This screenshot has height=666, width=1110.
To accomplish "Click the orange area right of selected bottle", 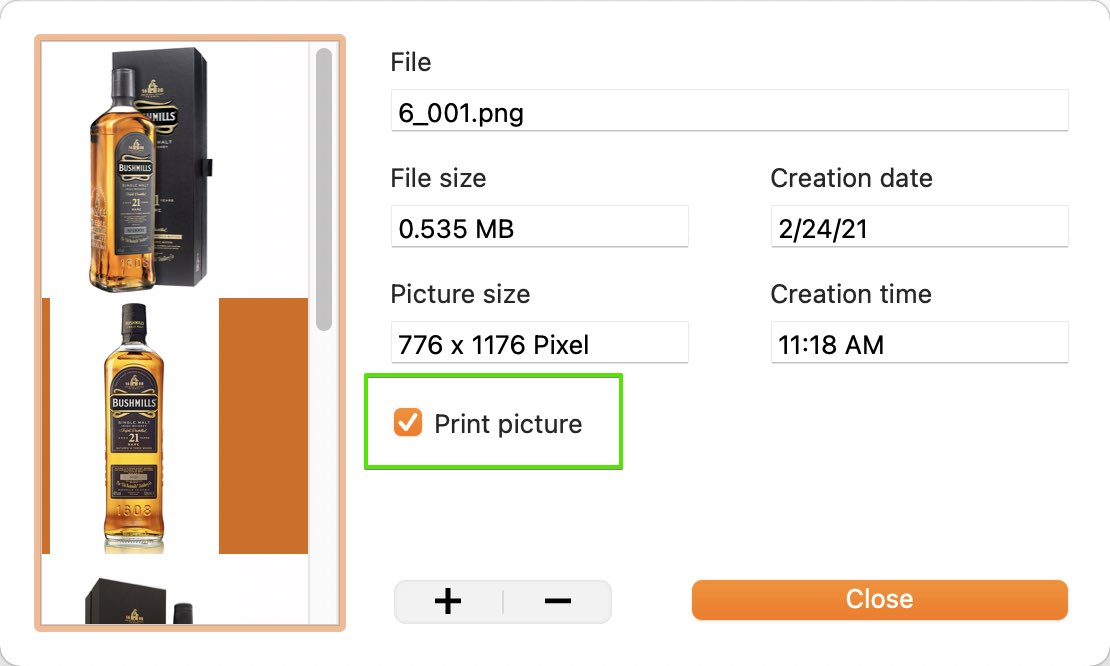I will pos(263,425).
